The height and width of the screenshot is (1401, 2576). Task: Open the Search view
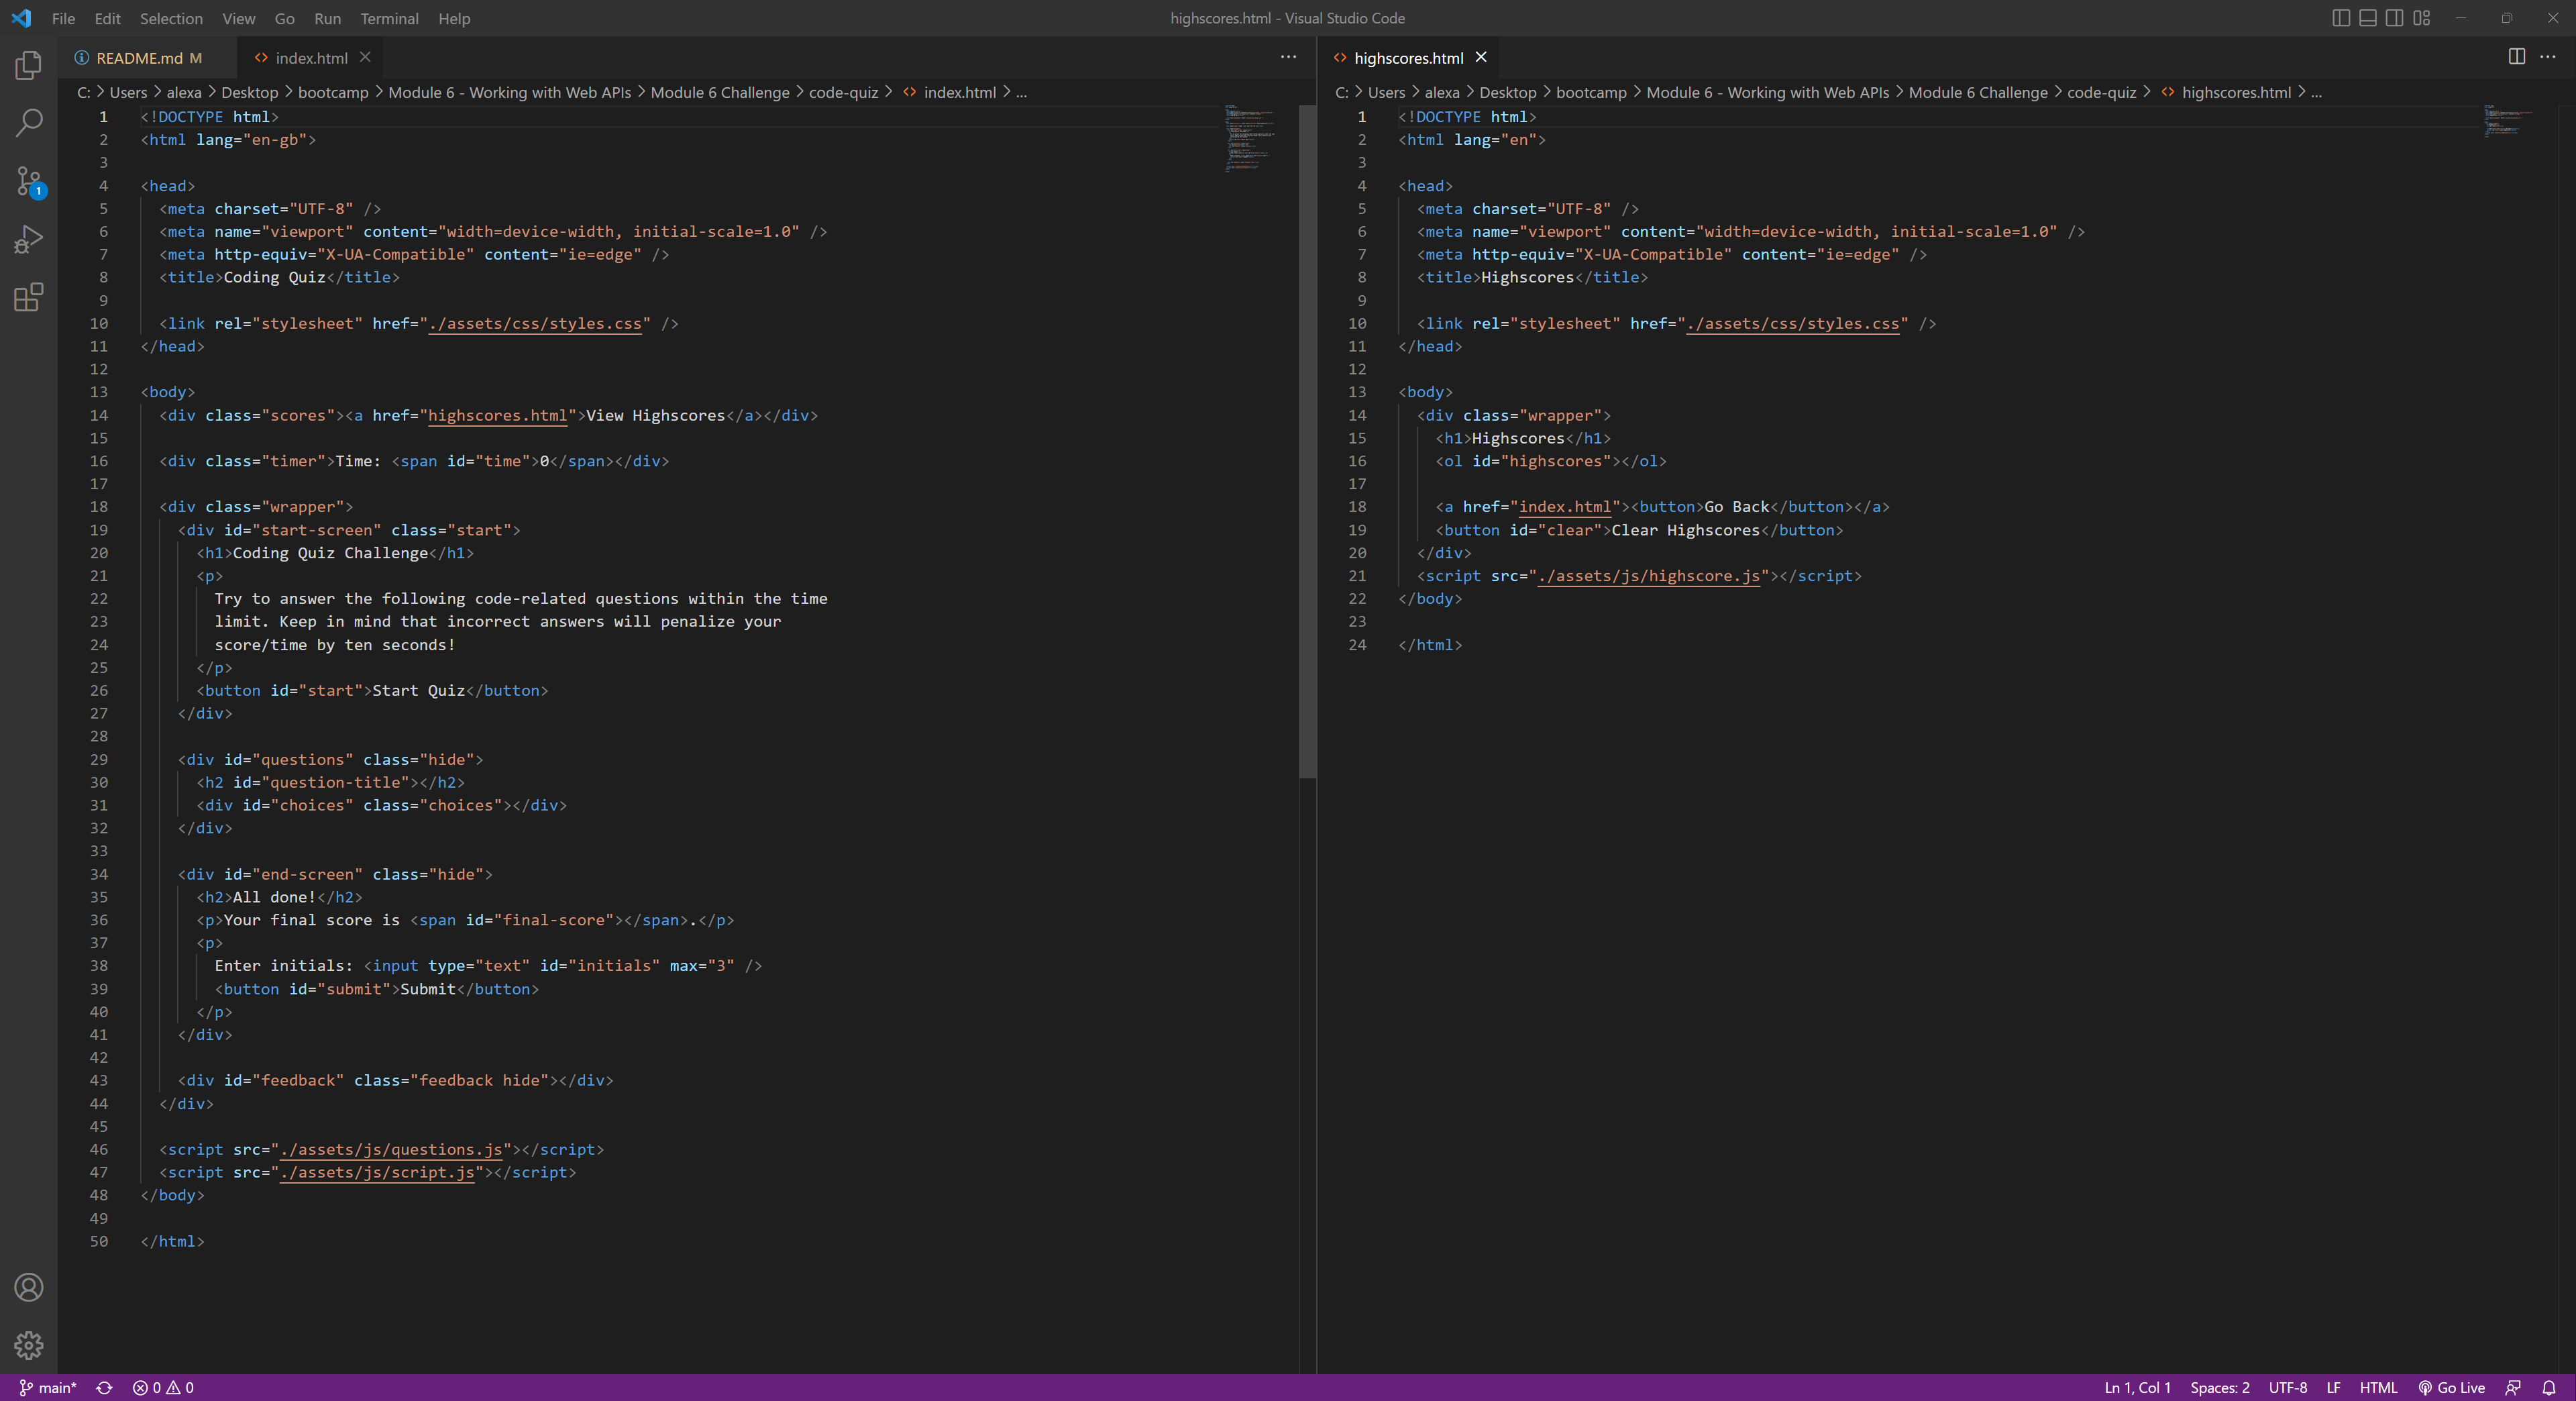(x=28, y=122)
